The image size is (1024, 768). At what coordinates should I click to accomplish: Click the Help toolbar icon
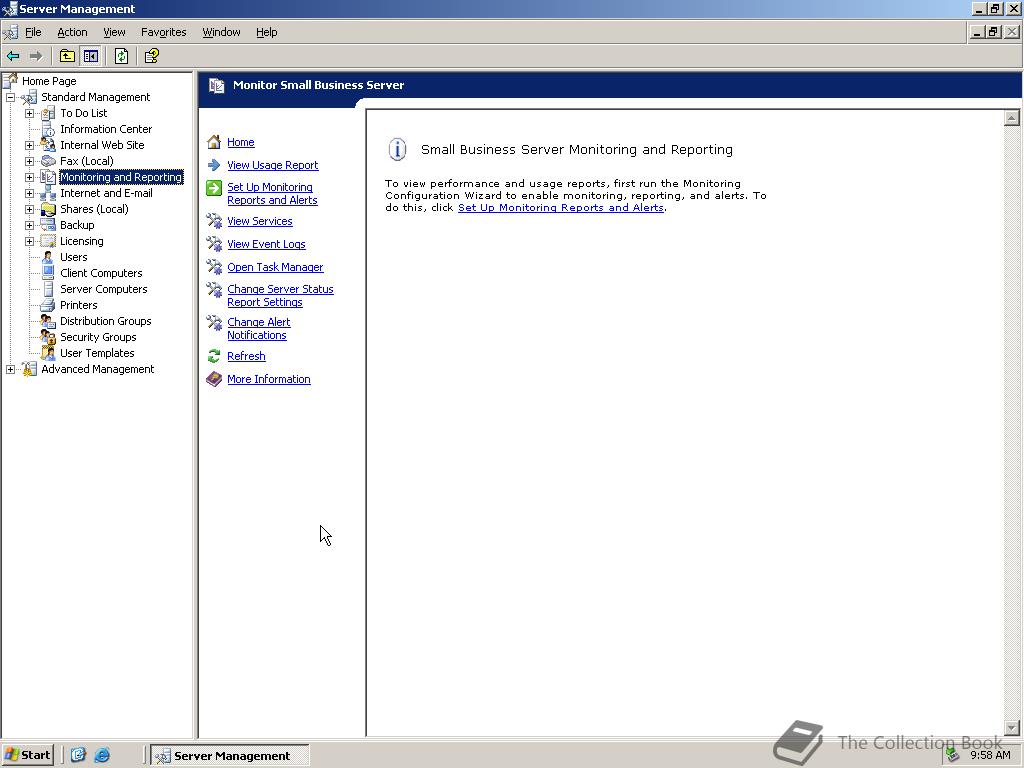point(152,56)
